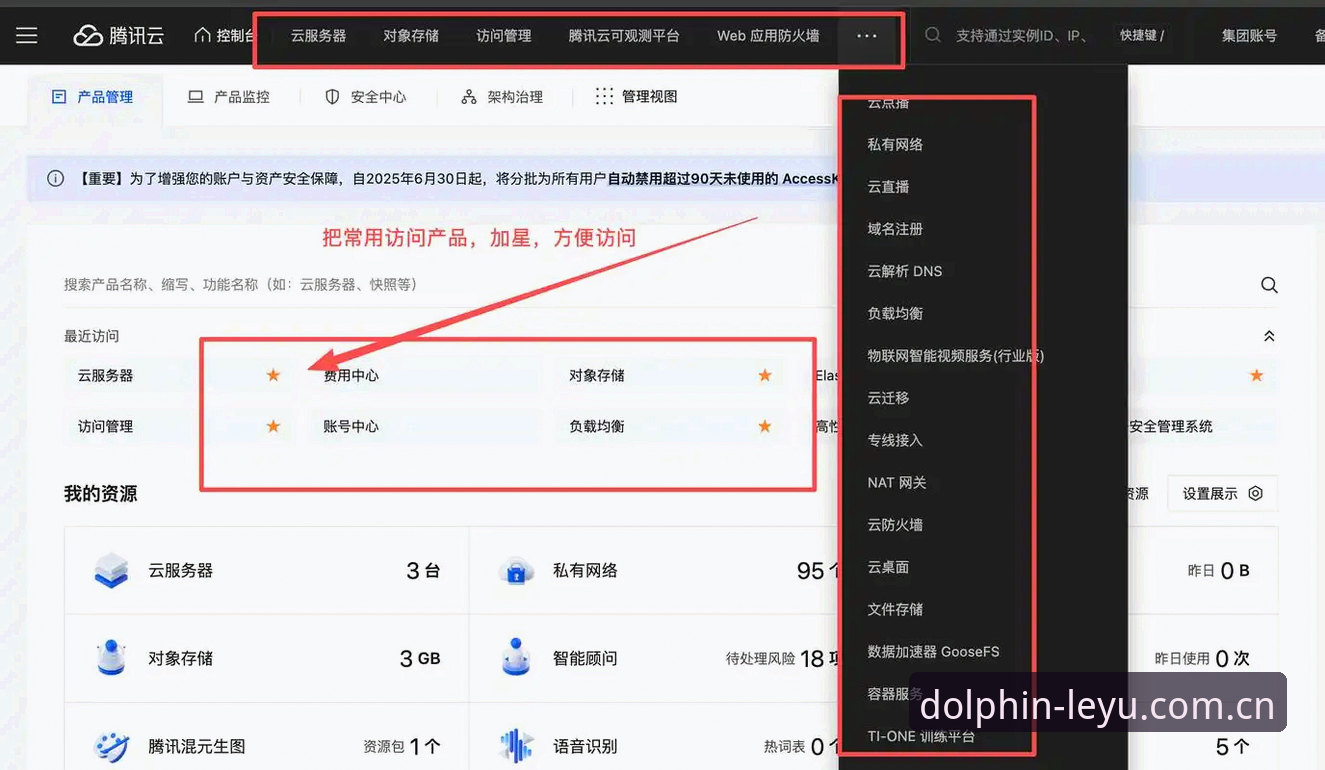Click the product search magnifier icon

[1269, 285]
